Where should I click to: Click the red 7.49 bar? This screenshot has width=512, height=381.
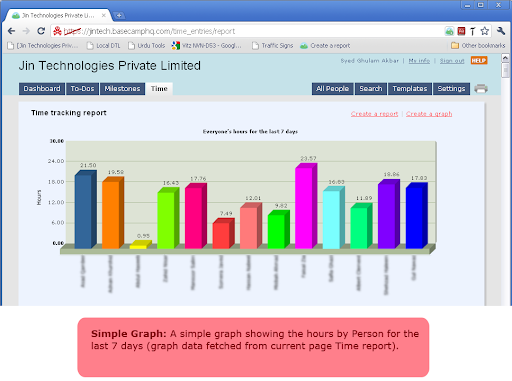pos(223,233)
